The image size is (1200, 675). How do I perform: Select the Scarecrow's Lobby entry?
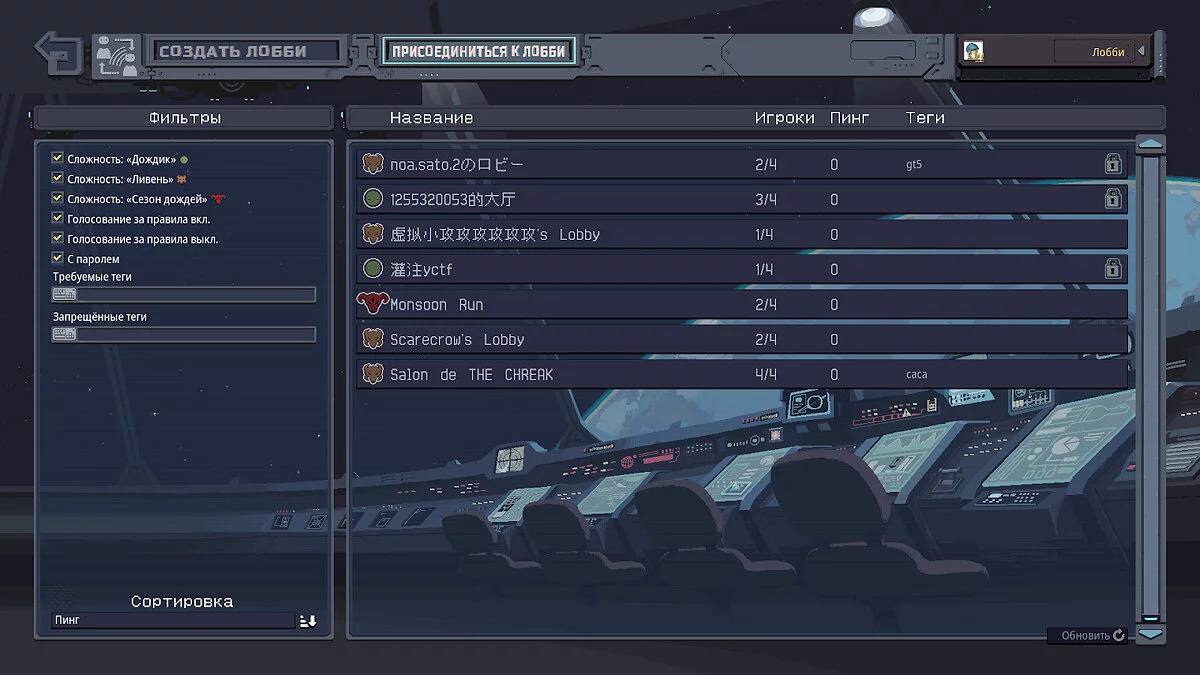742,339
